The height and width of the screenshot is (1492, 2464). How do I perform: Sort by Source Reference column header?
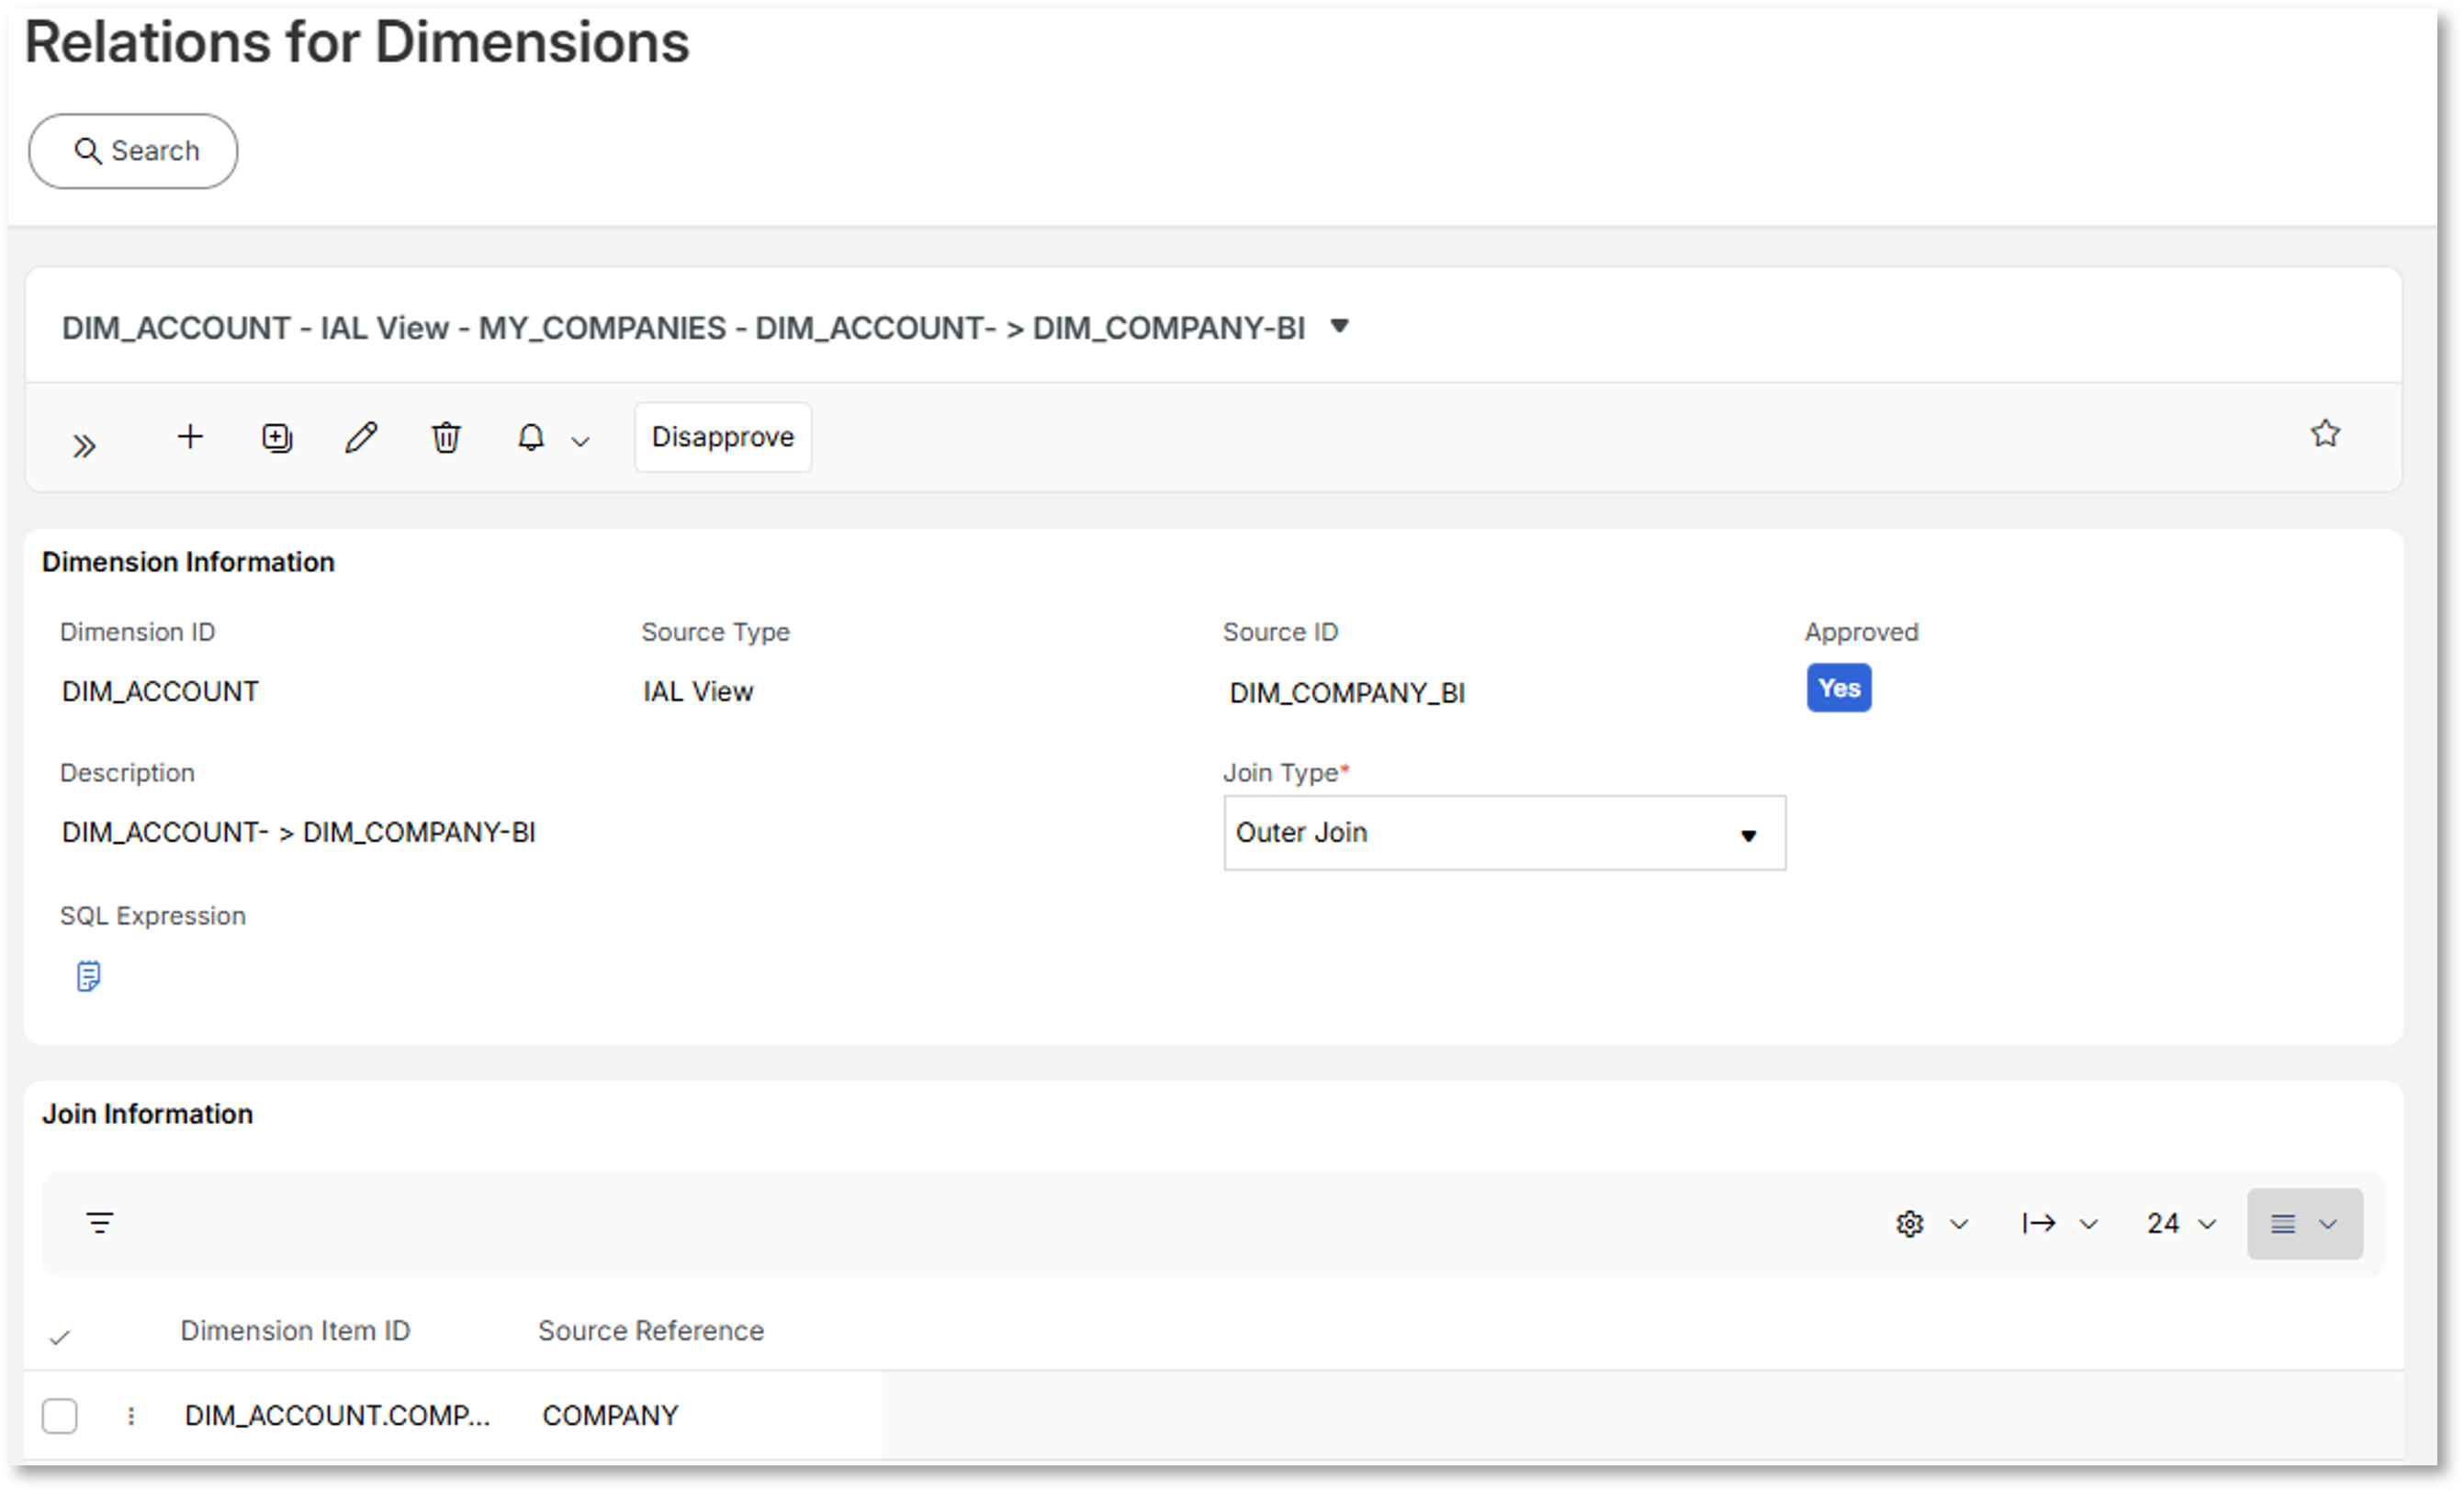tap(651, 1331)
